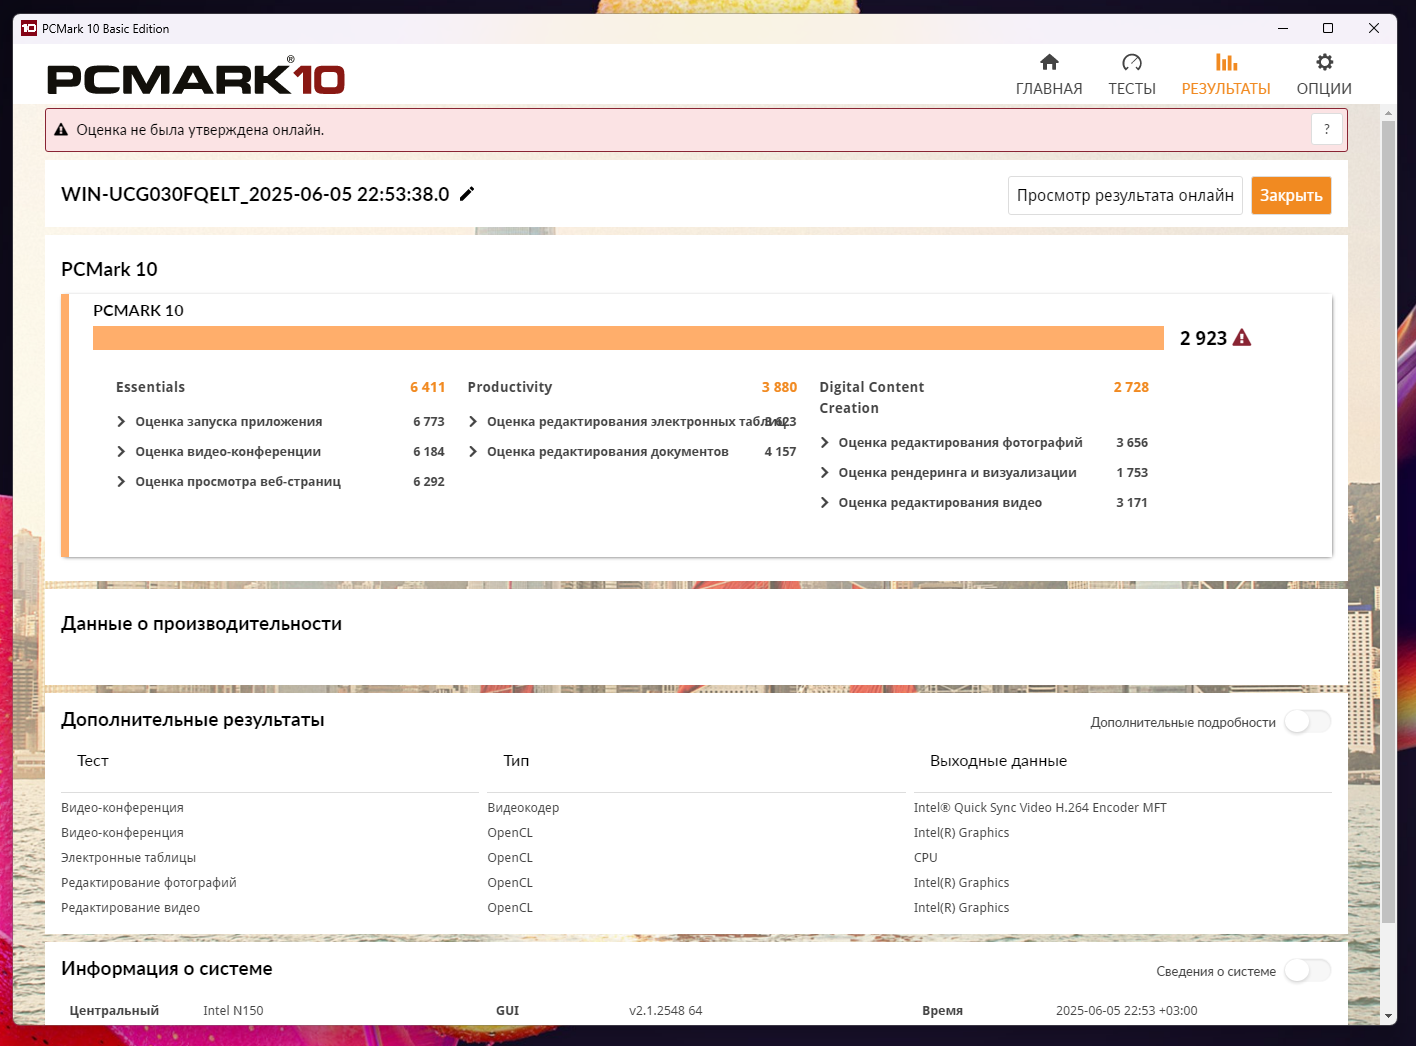Click the Productivity heading
The height and width of the screenshot is (1046, 1416).
[x=509, y=387]
